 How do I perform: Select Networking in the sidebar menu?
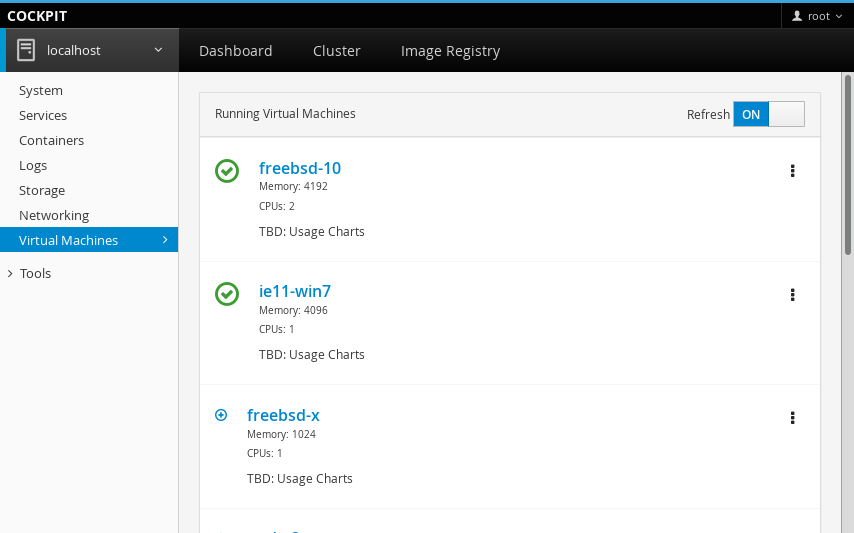54,215
